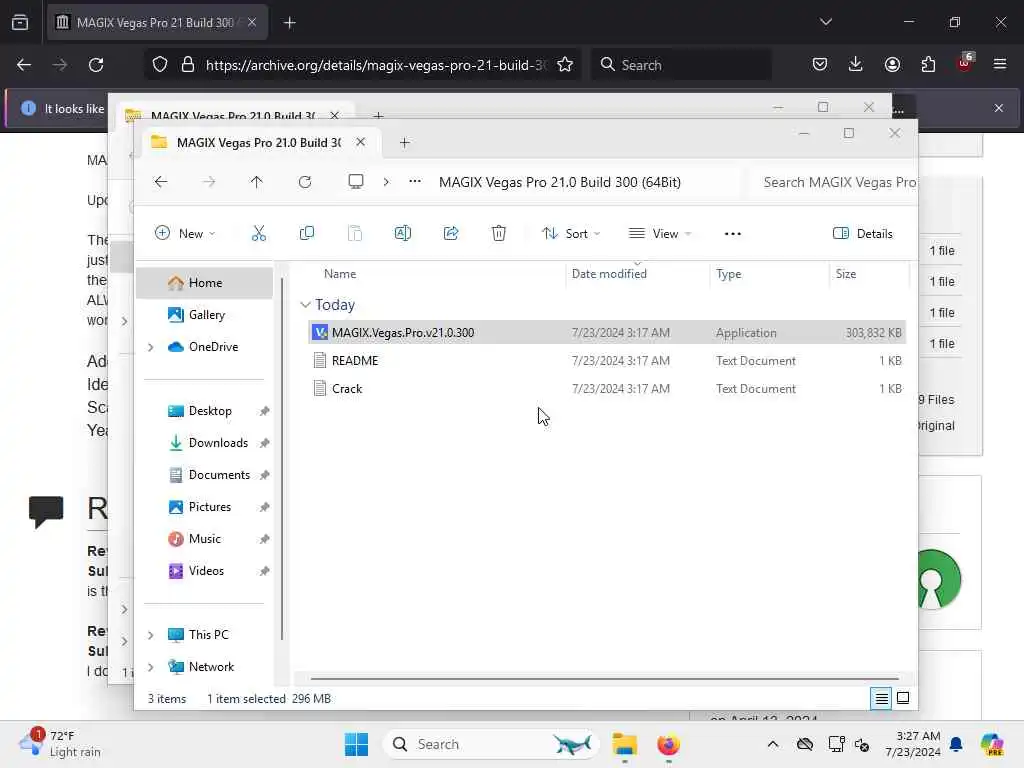
Task: Expand the OneDrive tree node
Action: [151, 347]
